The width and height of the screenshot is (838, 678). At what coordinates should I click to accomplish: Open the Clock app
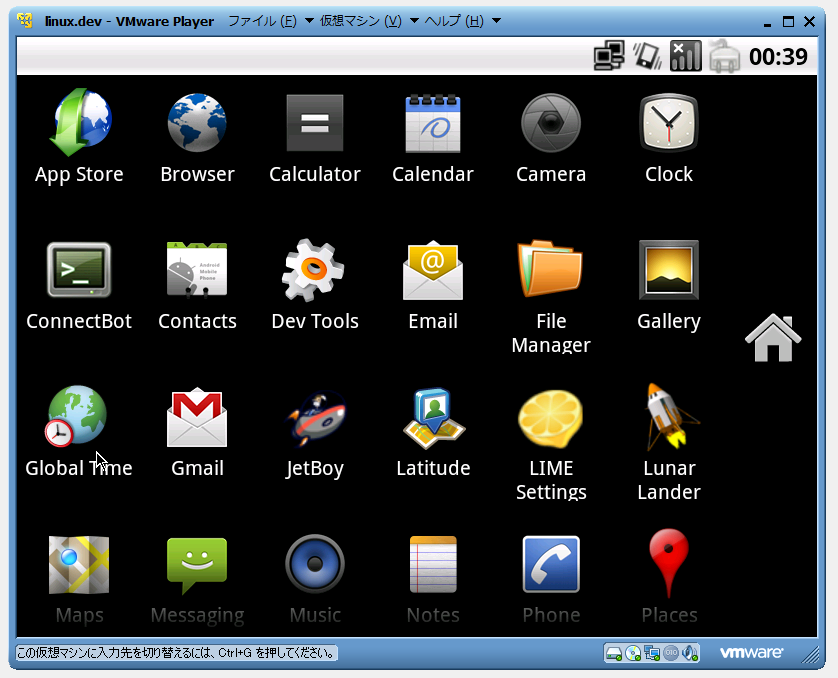669,123
